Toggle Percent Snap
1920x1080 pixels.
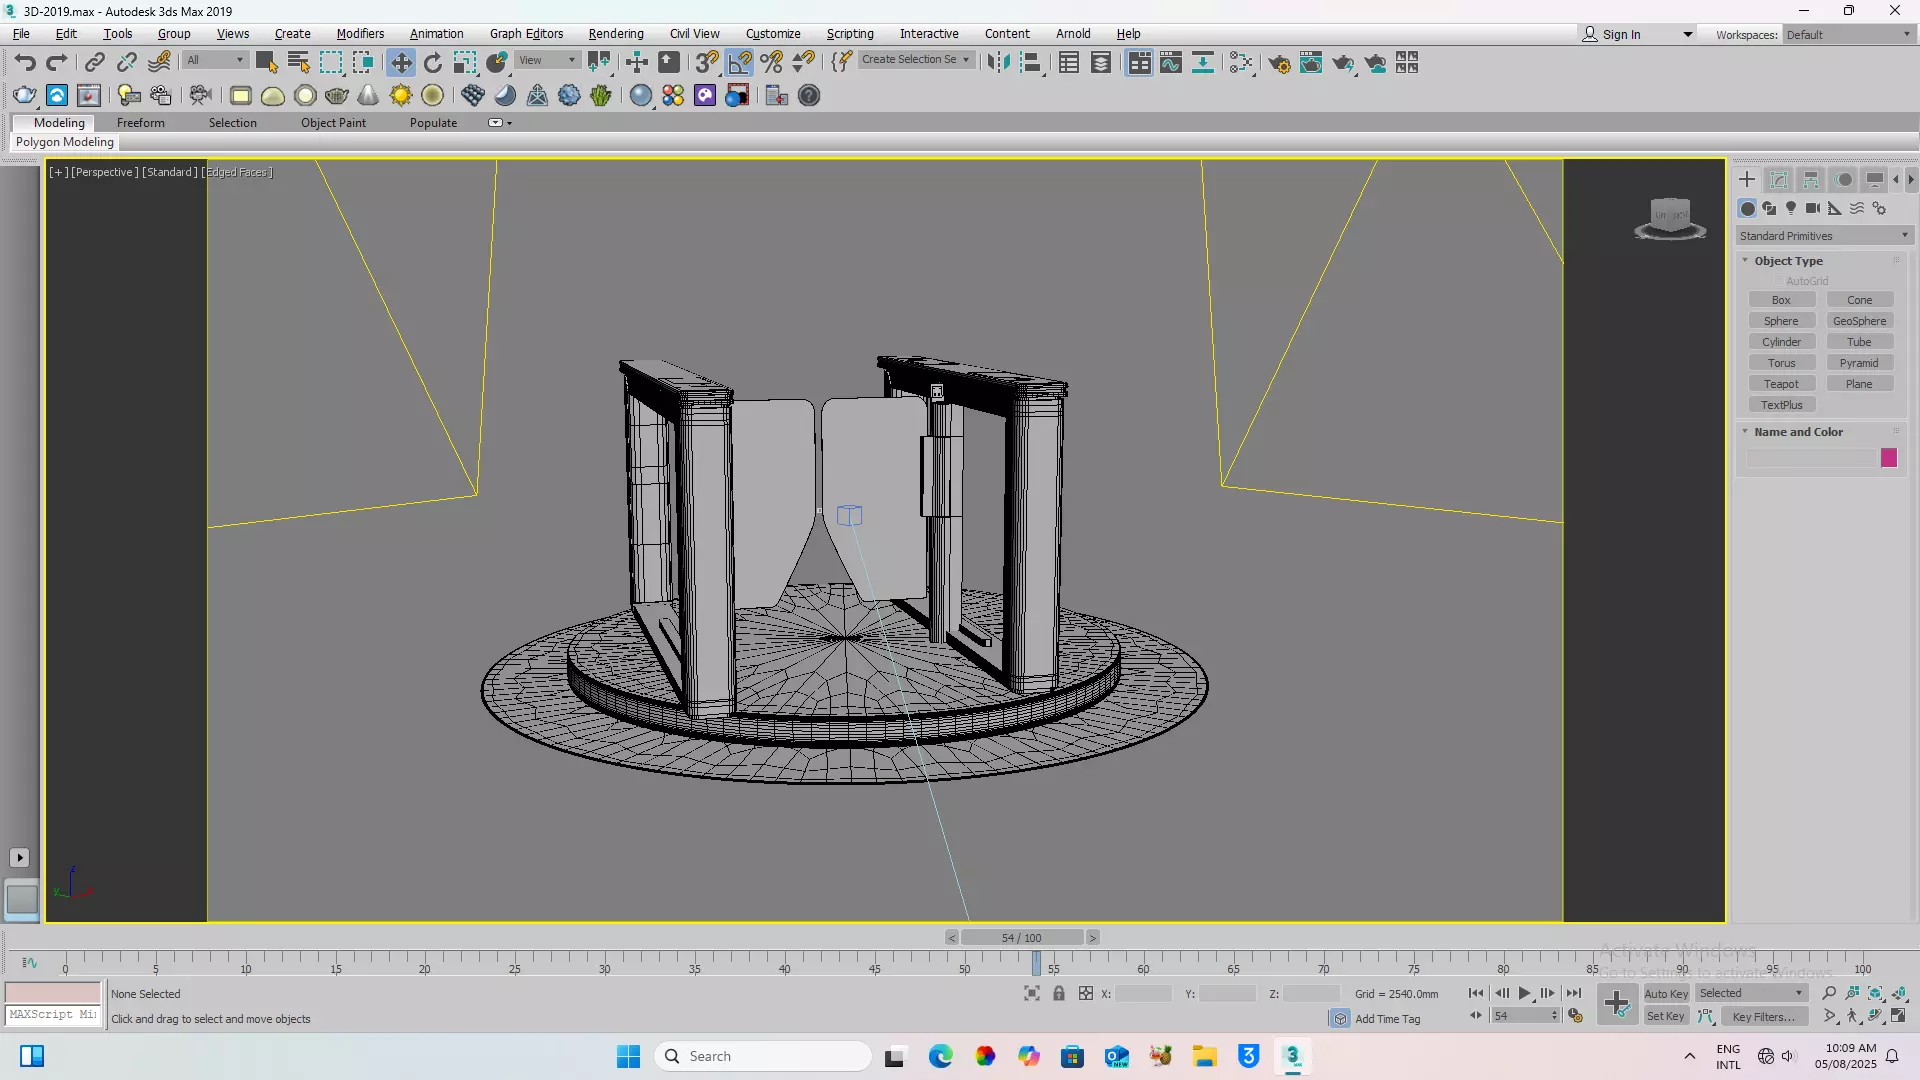772,63
